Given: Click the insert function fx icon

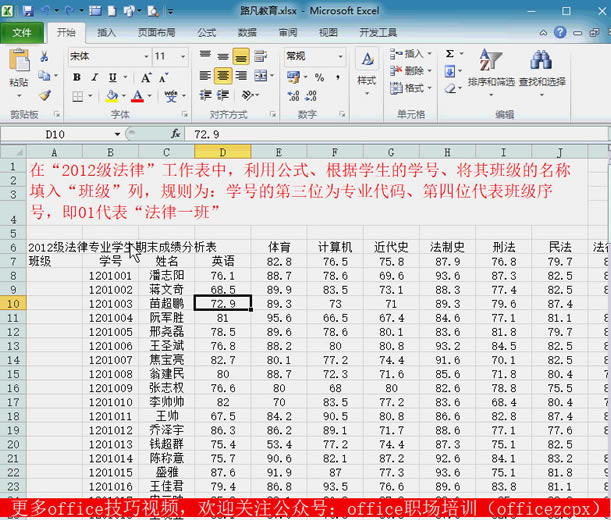Looking at the screenshot, I should (x=176, y=134).
